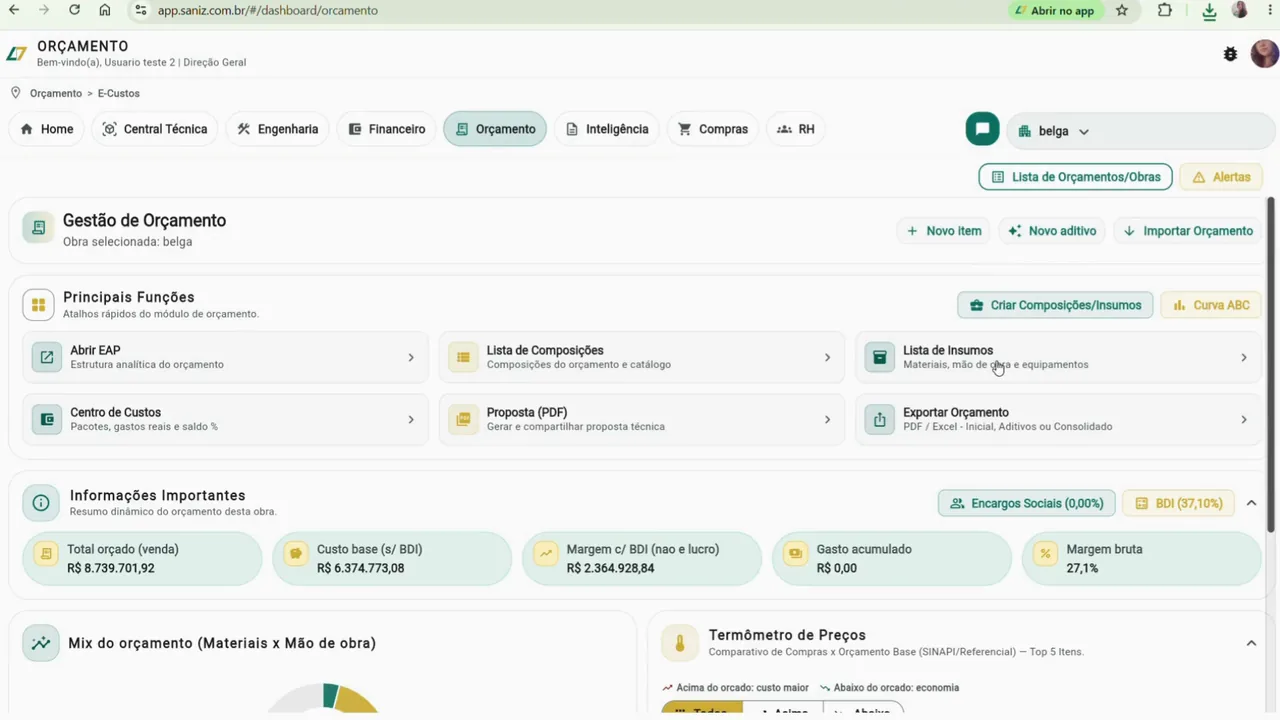Open browser downloads icon
This screenshot has height=720, width=1280.
click(1209, 11)
